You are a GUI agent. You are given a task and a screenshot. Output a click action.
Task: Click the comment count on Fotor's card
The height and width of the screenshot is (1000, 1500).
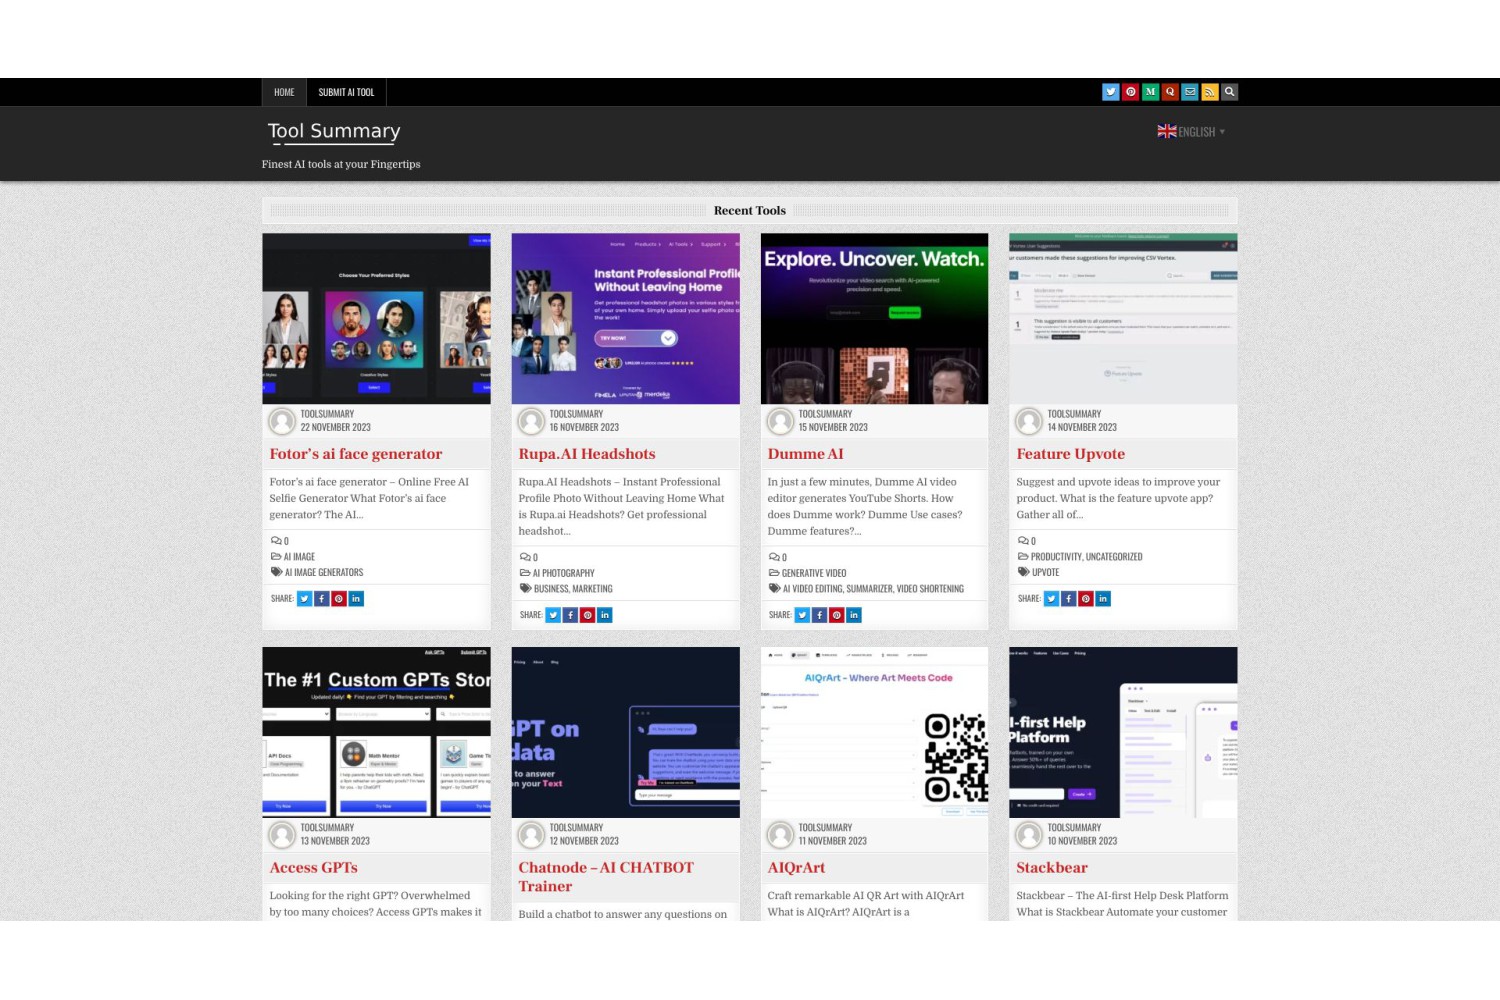pyautogui.click(x=280, y=541)
